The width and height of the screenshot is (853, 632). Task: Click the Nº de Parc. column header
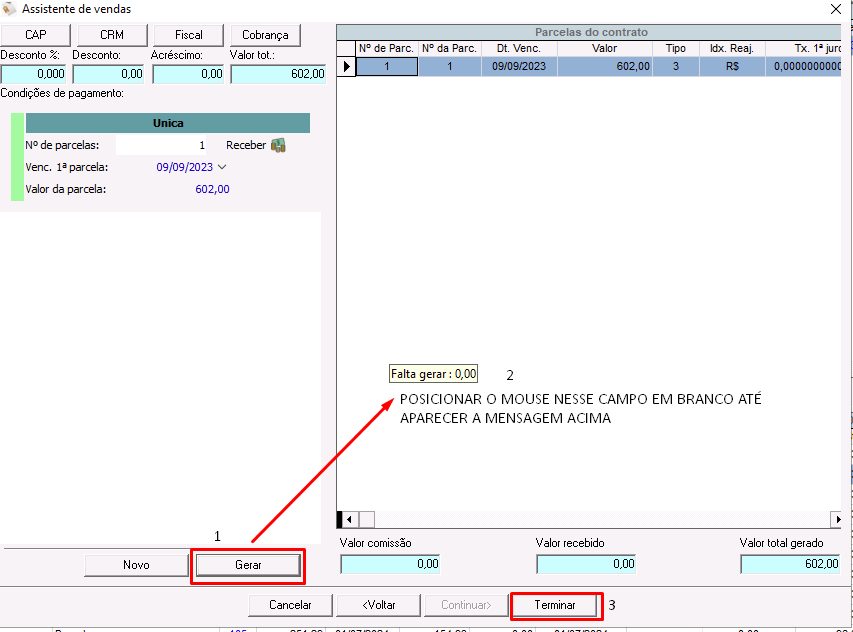(386, 48)
